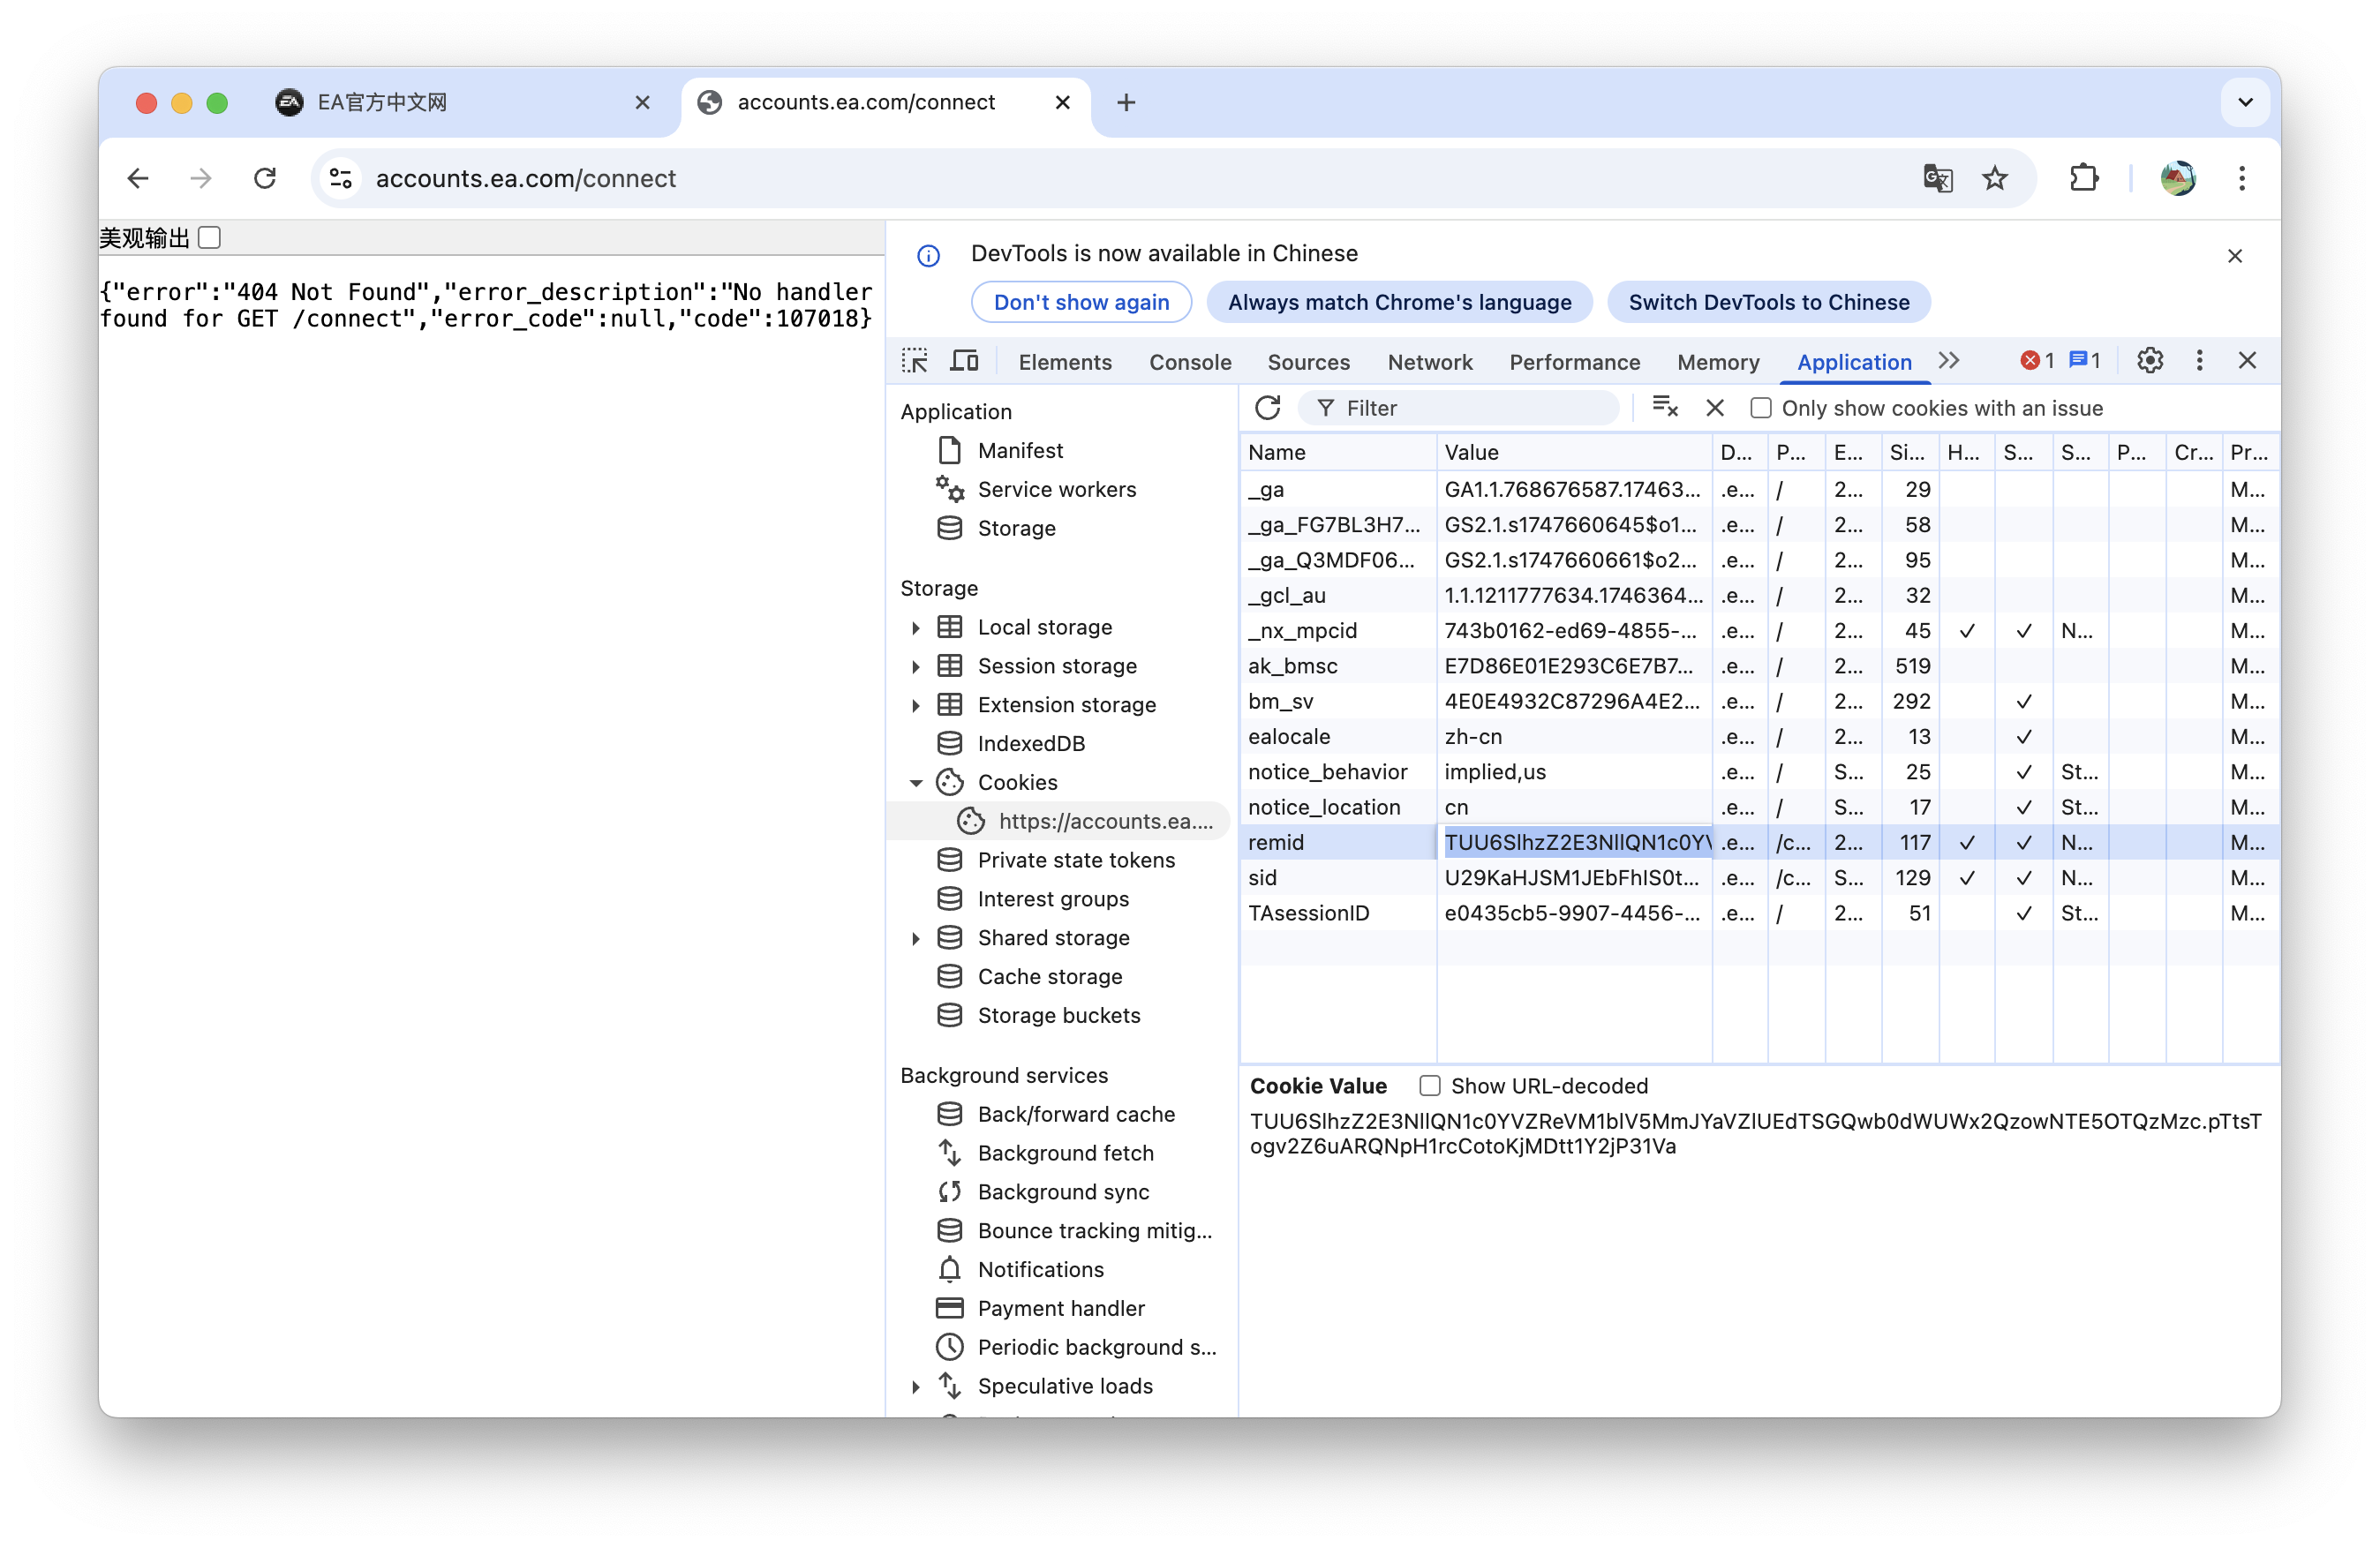2380x1548 pixels.
Task: Expand Session storage tree
Action: 915,666
